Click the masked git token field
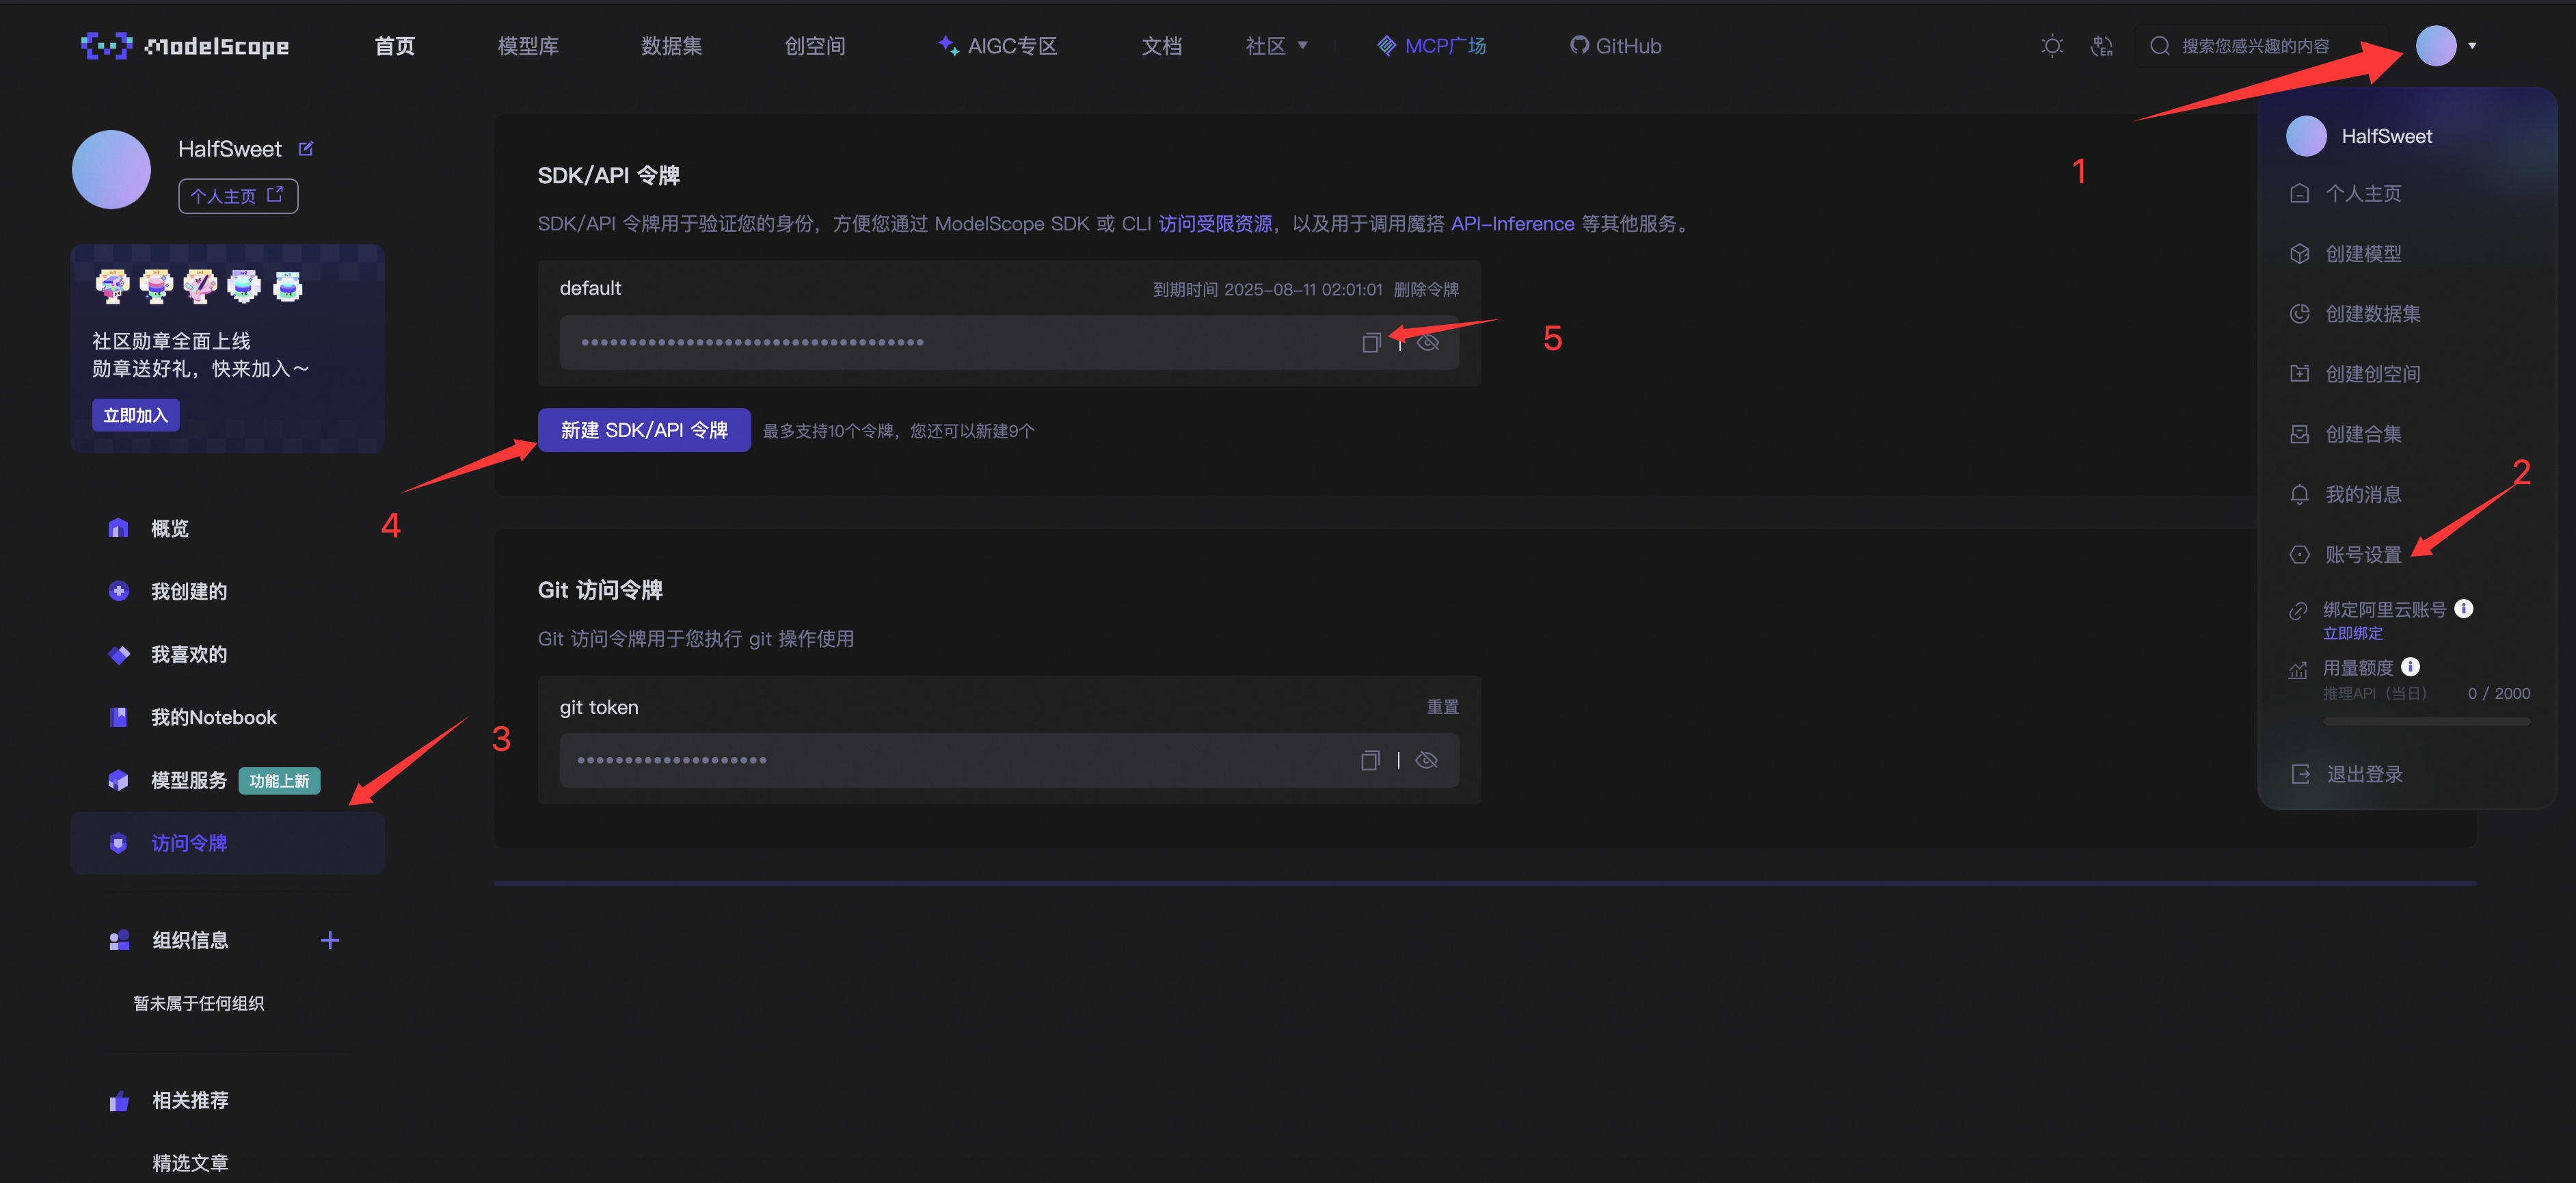The height and width of the screenshot is (1183, 2576). 1009,760
